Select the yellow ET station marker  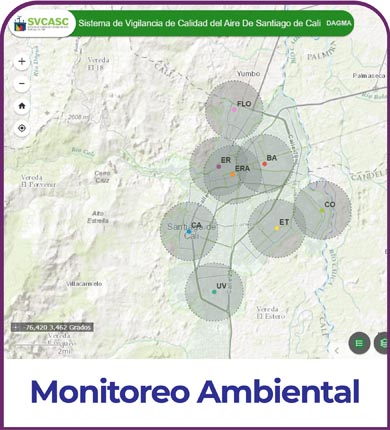(x=277, y=228)
